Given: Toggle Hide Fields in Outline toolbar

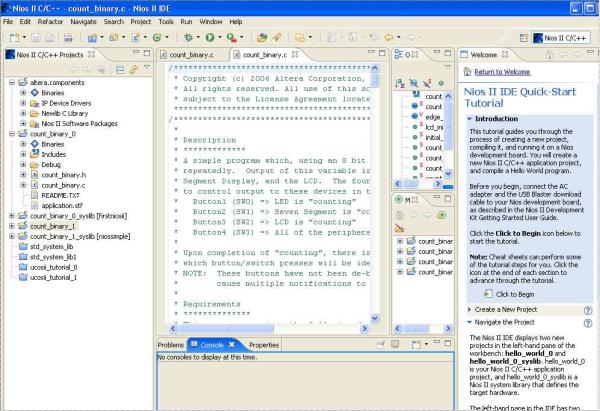Looking at the screenshot, I should tap(414, 83).
